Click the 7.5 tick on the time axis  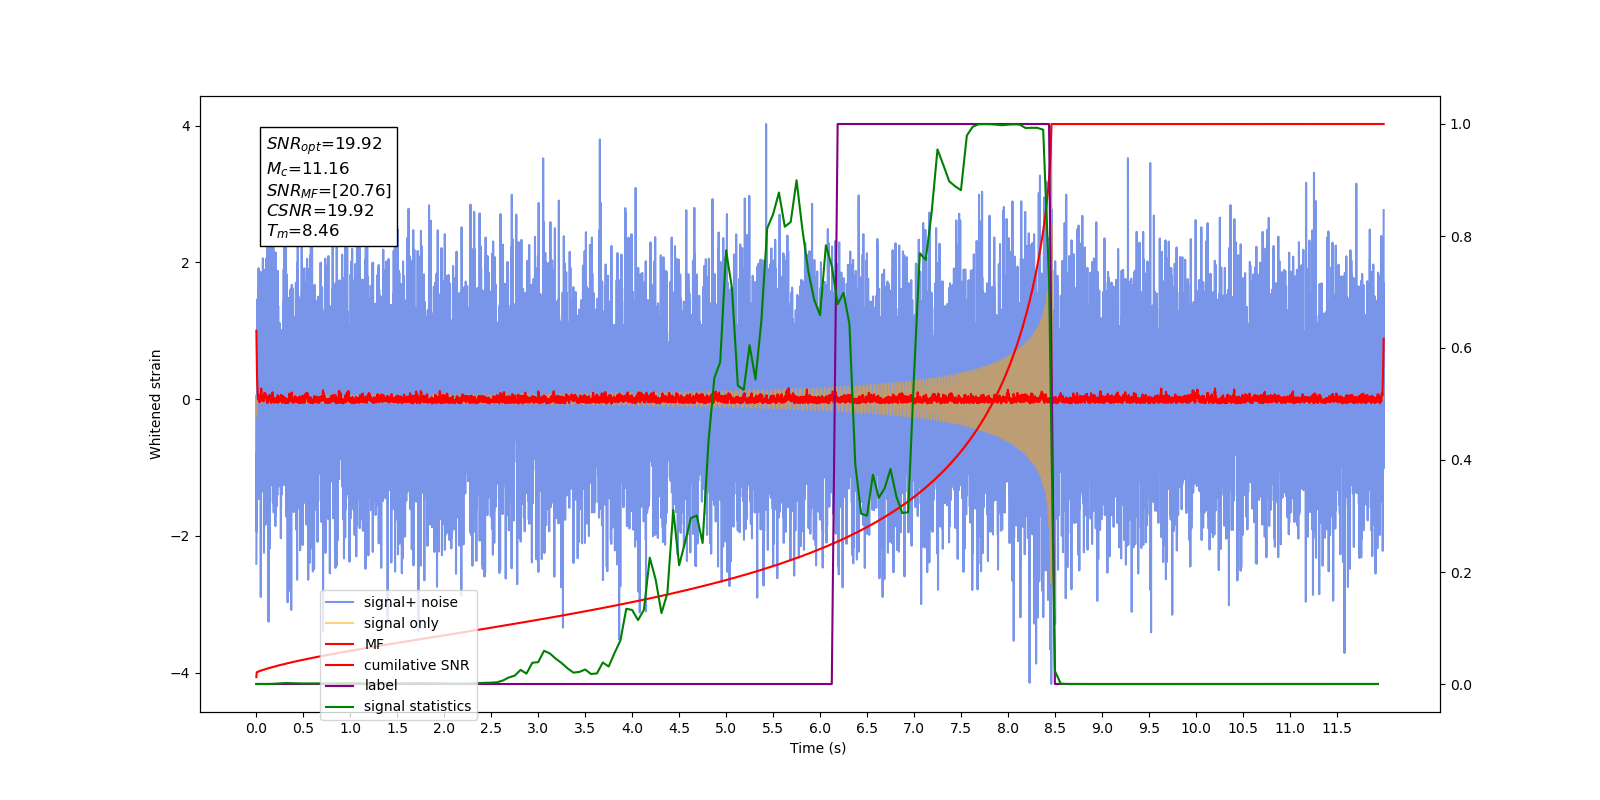pyautogui.click(x=961, y=728)
